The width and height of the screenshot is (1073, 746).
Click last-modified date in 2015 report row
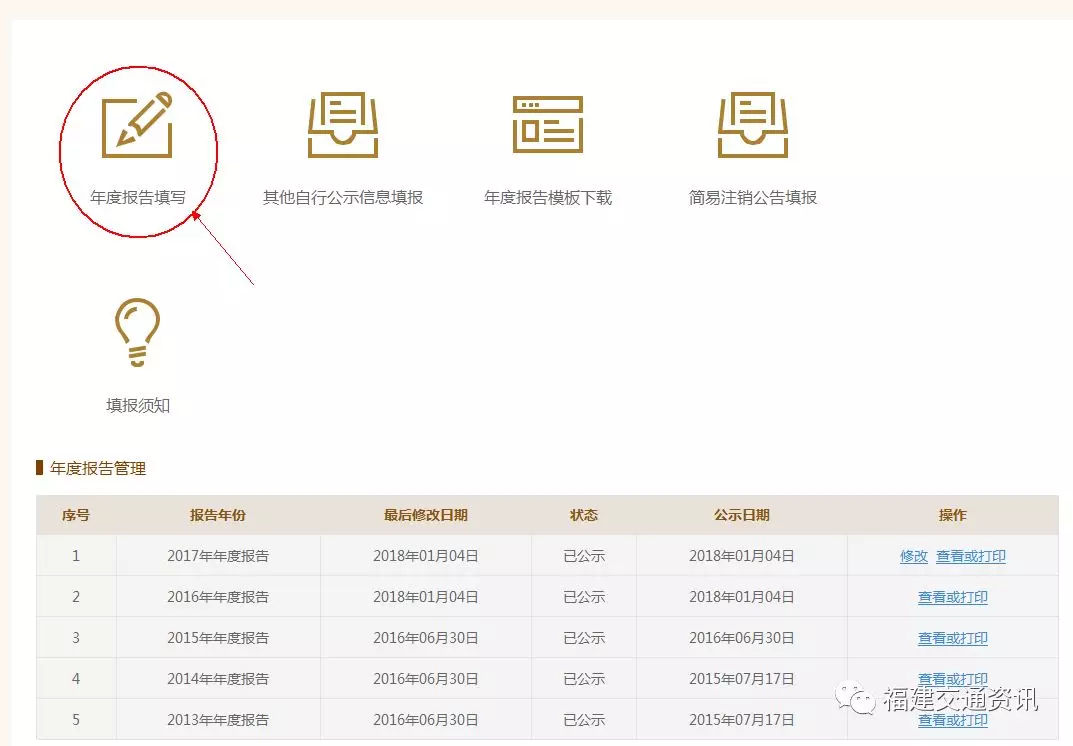[x=426, y=638]
